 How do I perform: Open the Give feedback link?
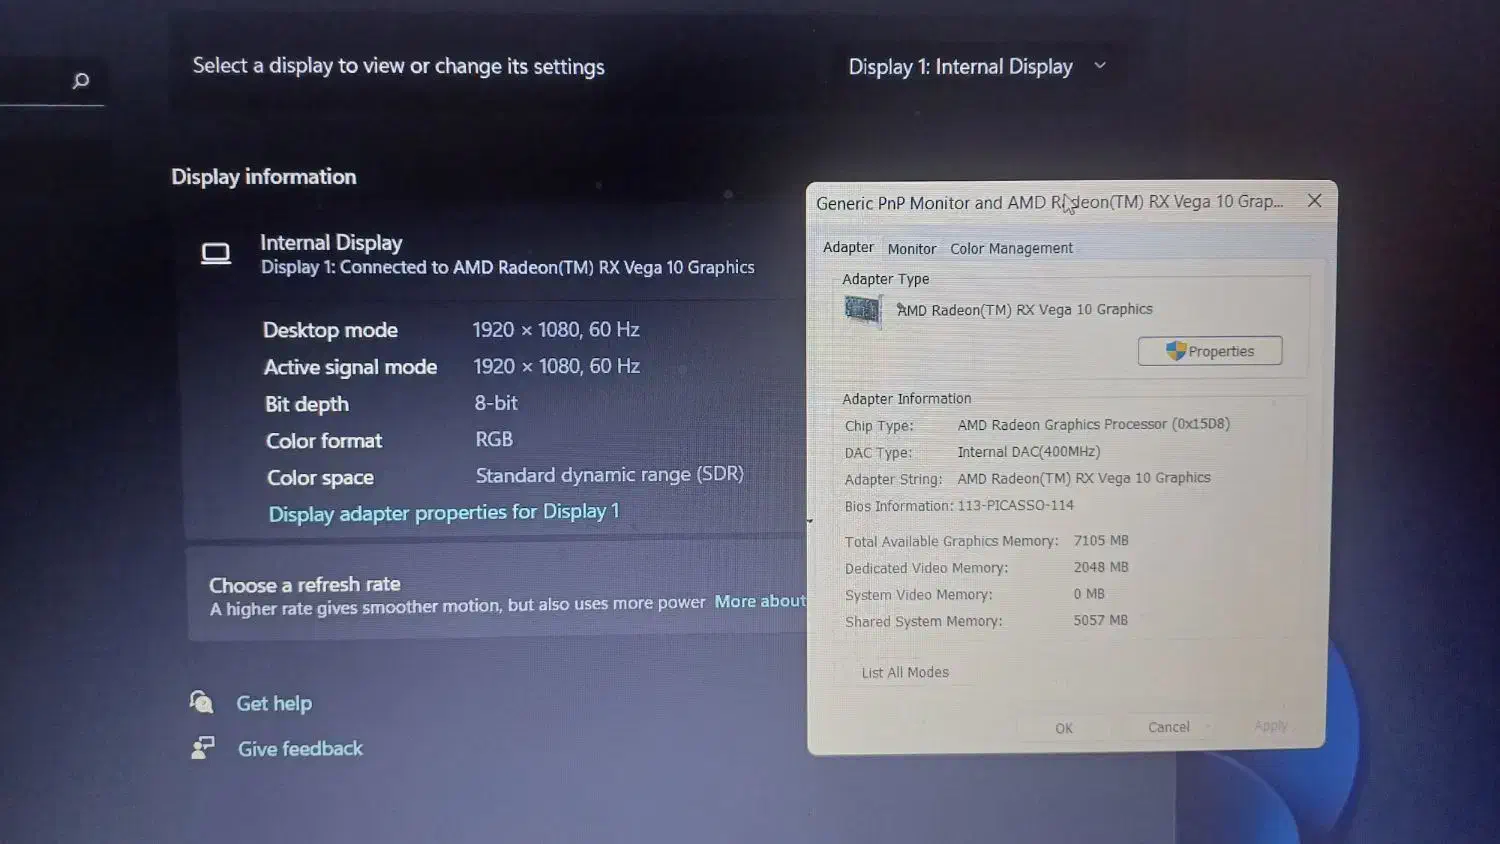[300, 748]
